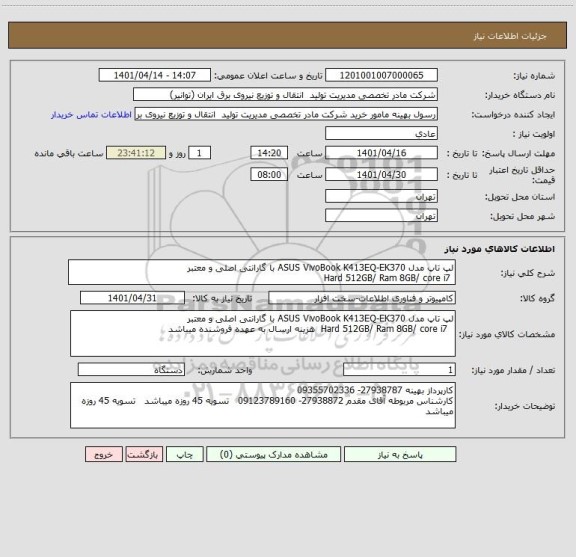This screenshot has height=557, width=576.
Task: Click the واحد شمارش label
Action: [225, 370]
